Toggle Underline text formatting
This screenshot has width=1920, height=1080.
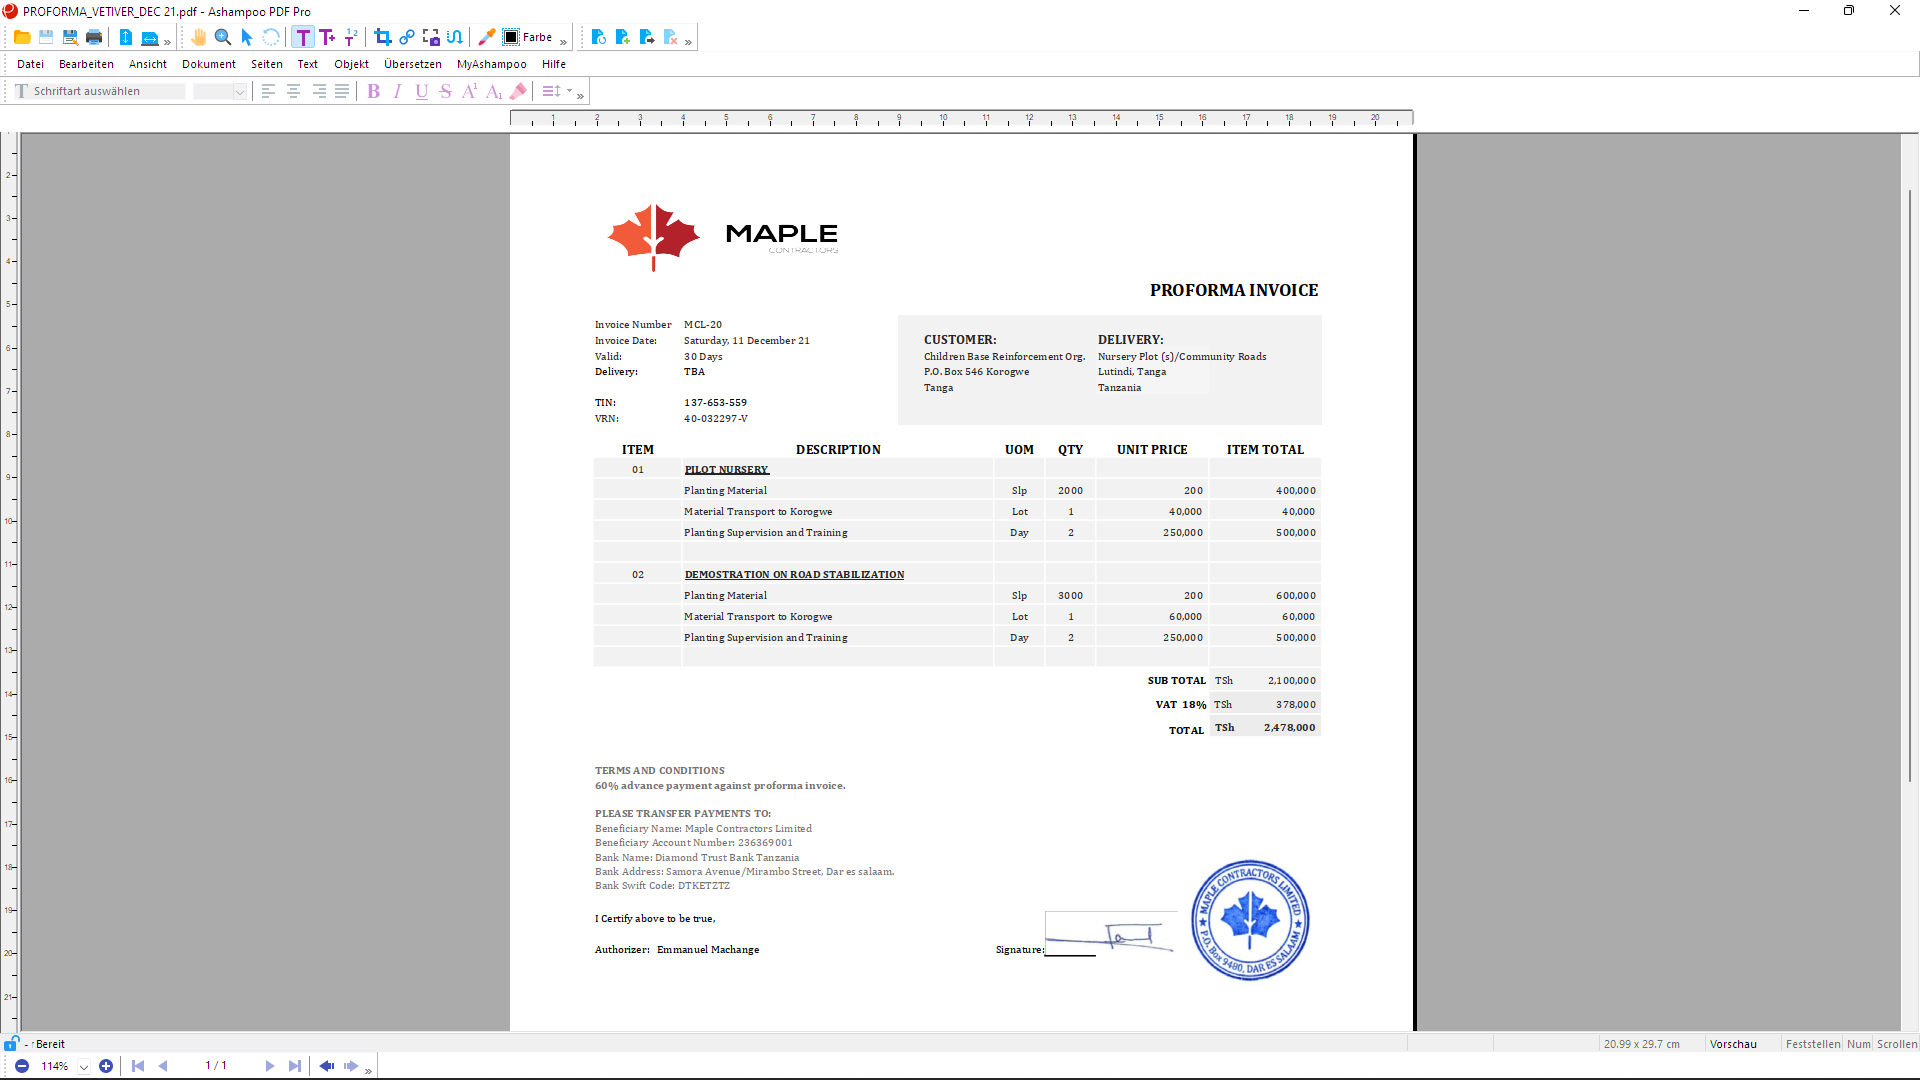click(x=421, y=91)
